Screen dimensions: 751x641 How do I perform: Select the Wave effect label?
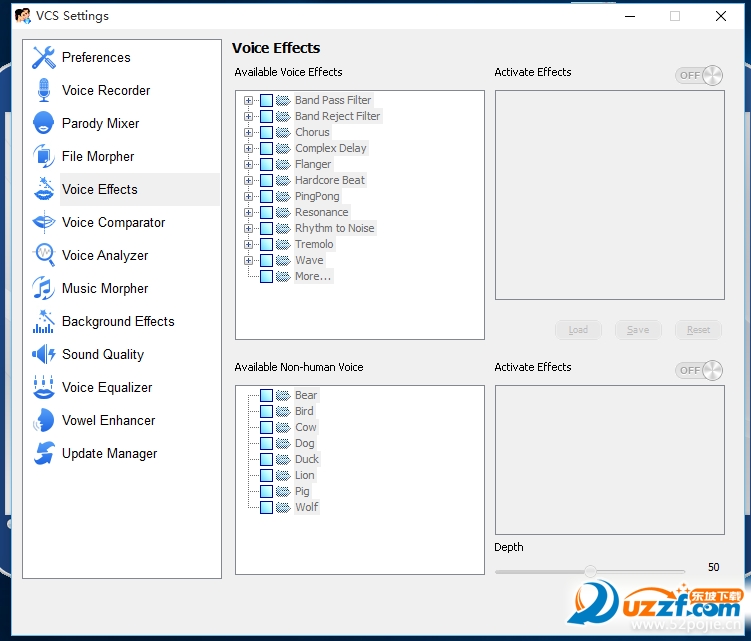pos(309,260)
